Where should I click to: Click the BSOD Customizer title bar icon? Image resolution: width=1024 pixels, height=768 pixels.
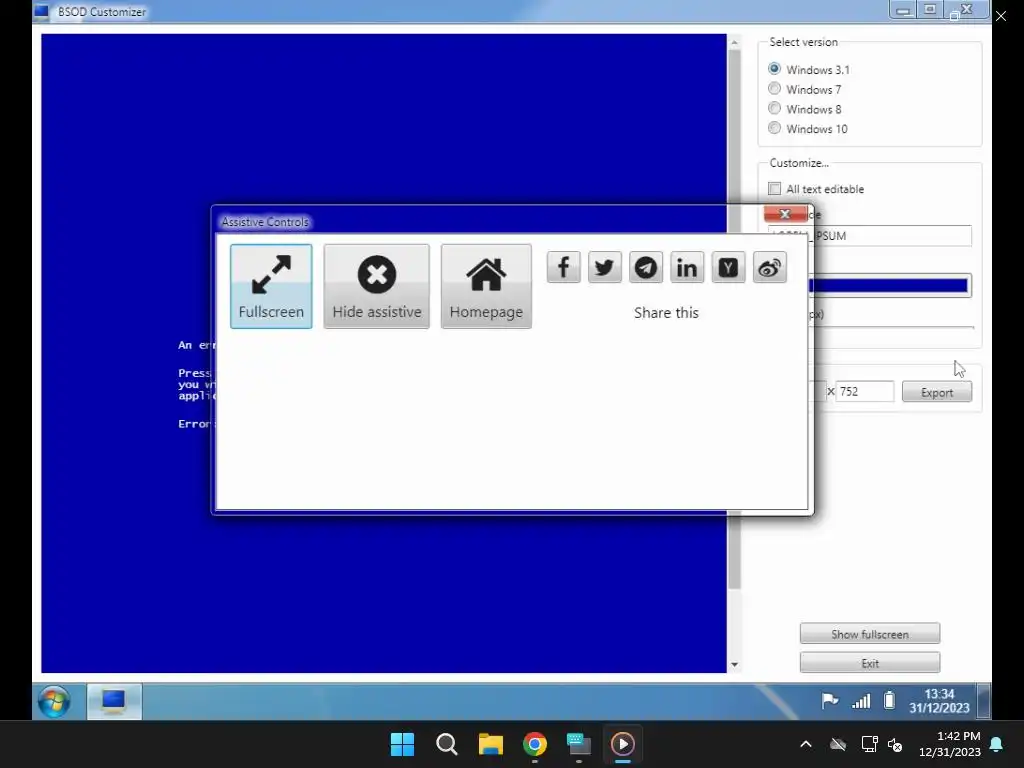click(41, 11)
